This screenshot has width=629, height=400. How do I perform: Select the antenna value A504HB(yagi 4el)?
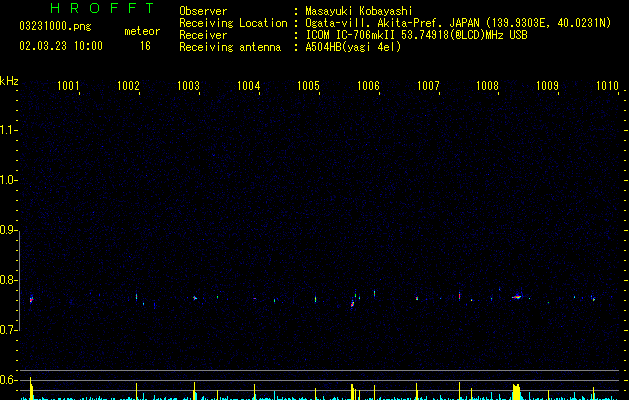[353, 47]
